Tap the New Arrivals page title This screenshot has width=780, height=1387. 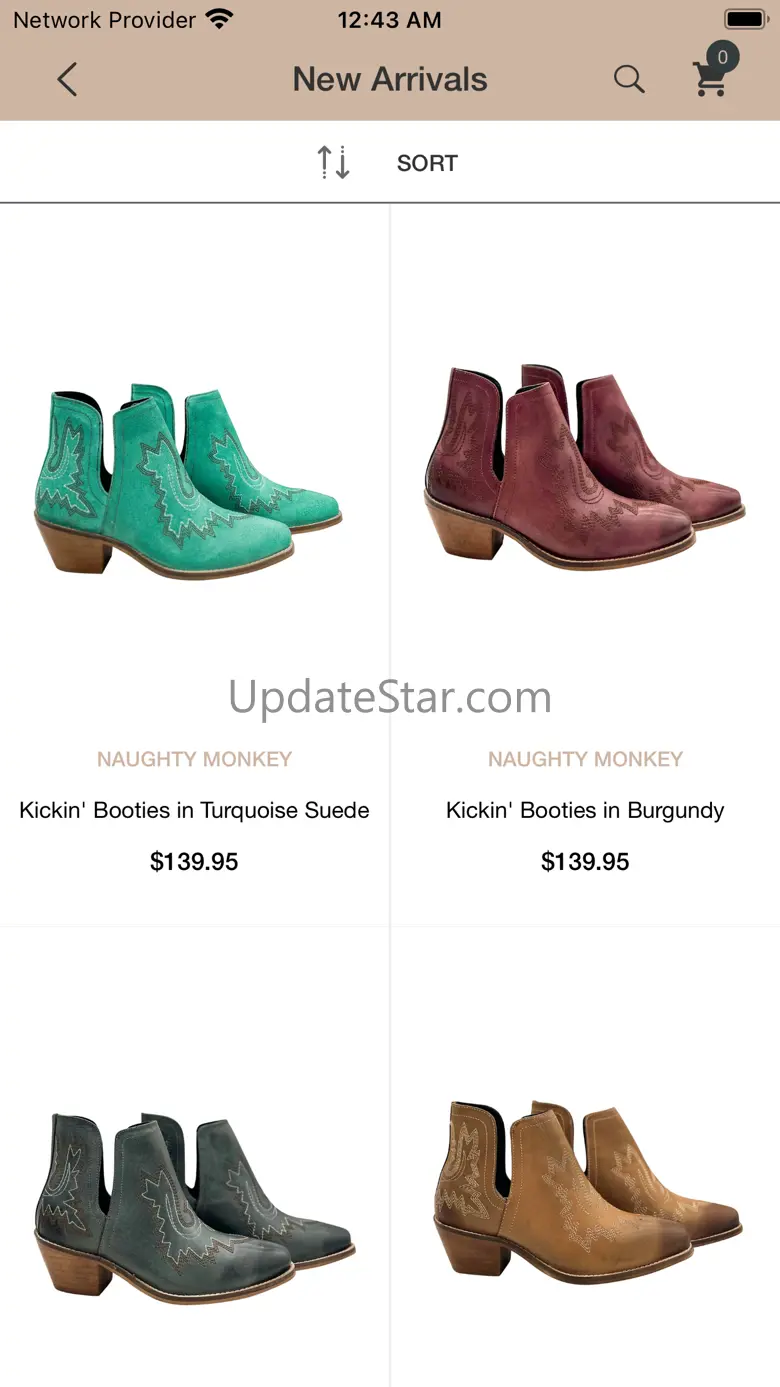(390, 79)
